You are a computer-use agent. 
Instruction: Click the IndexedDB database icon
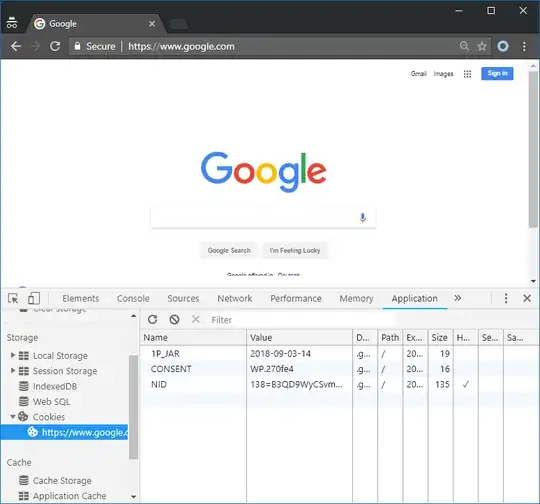pyautogui.click(x=24, y=386)
